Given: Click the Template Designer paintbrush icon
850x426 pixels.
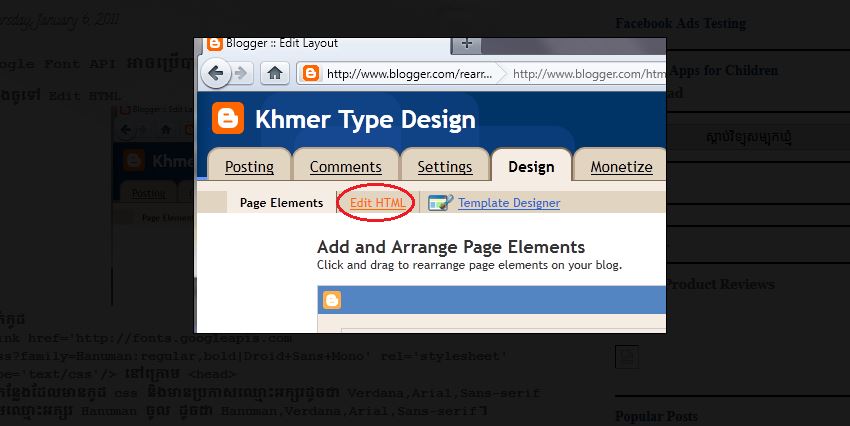Looking at the screenshot, I should (x=440, y=203).
